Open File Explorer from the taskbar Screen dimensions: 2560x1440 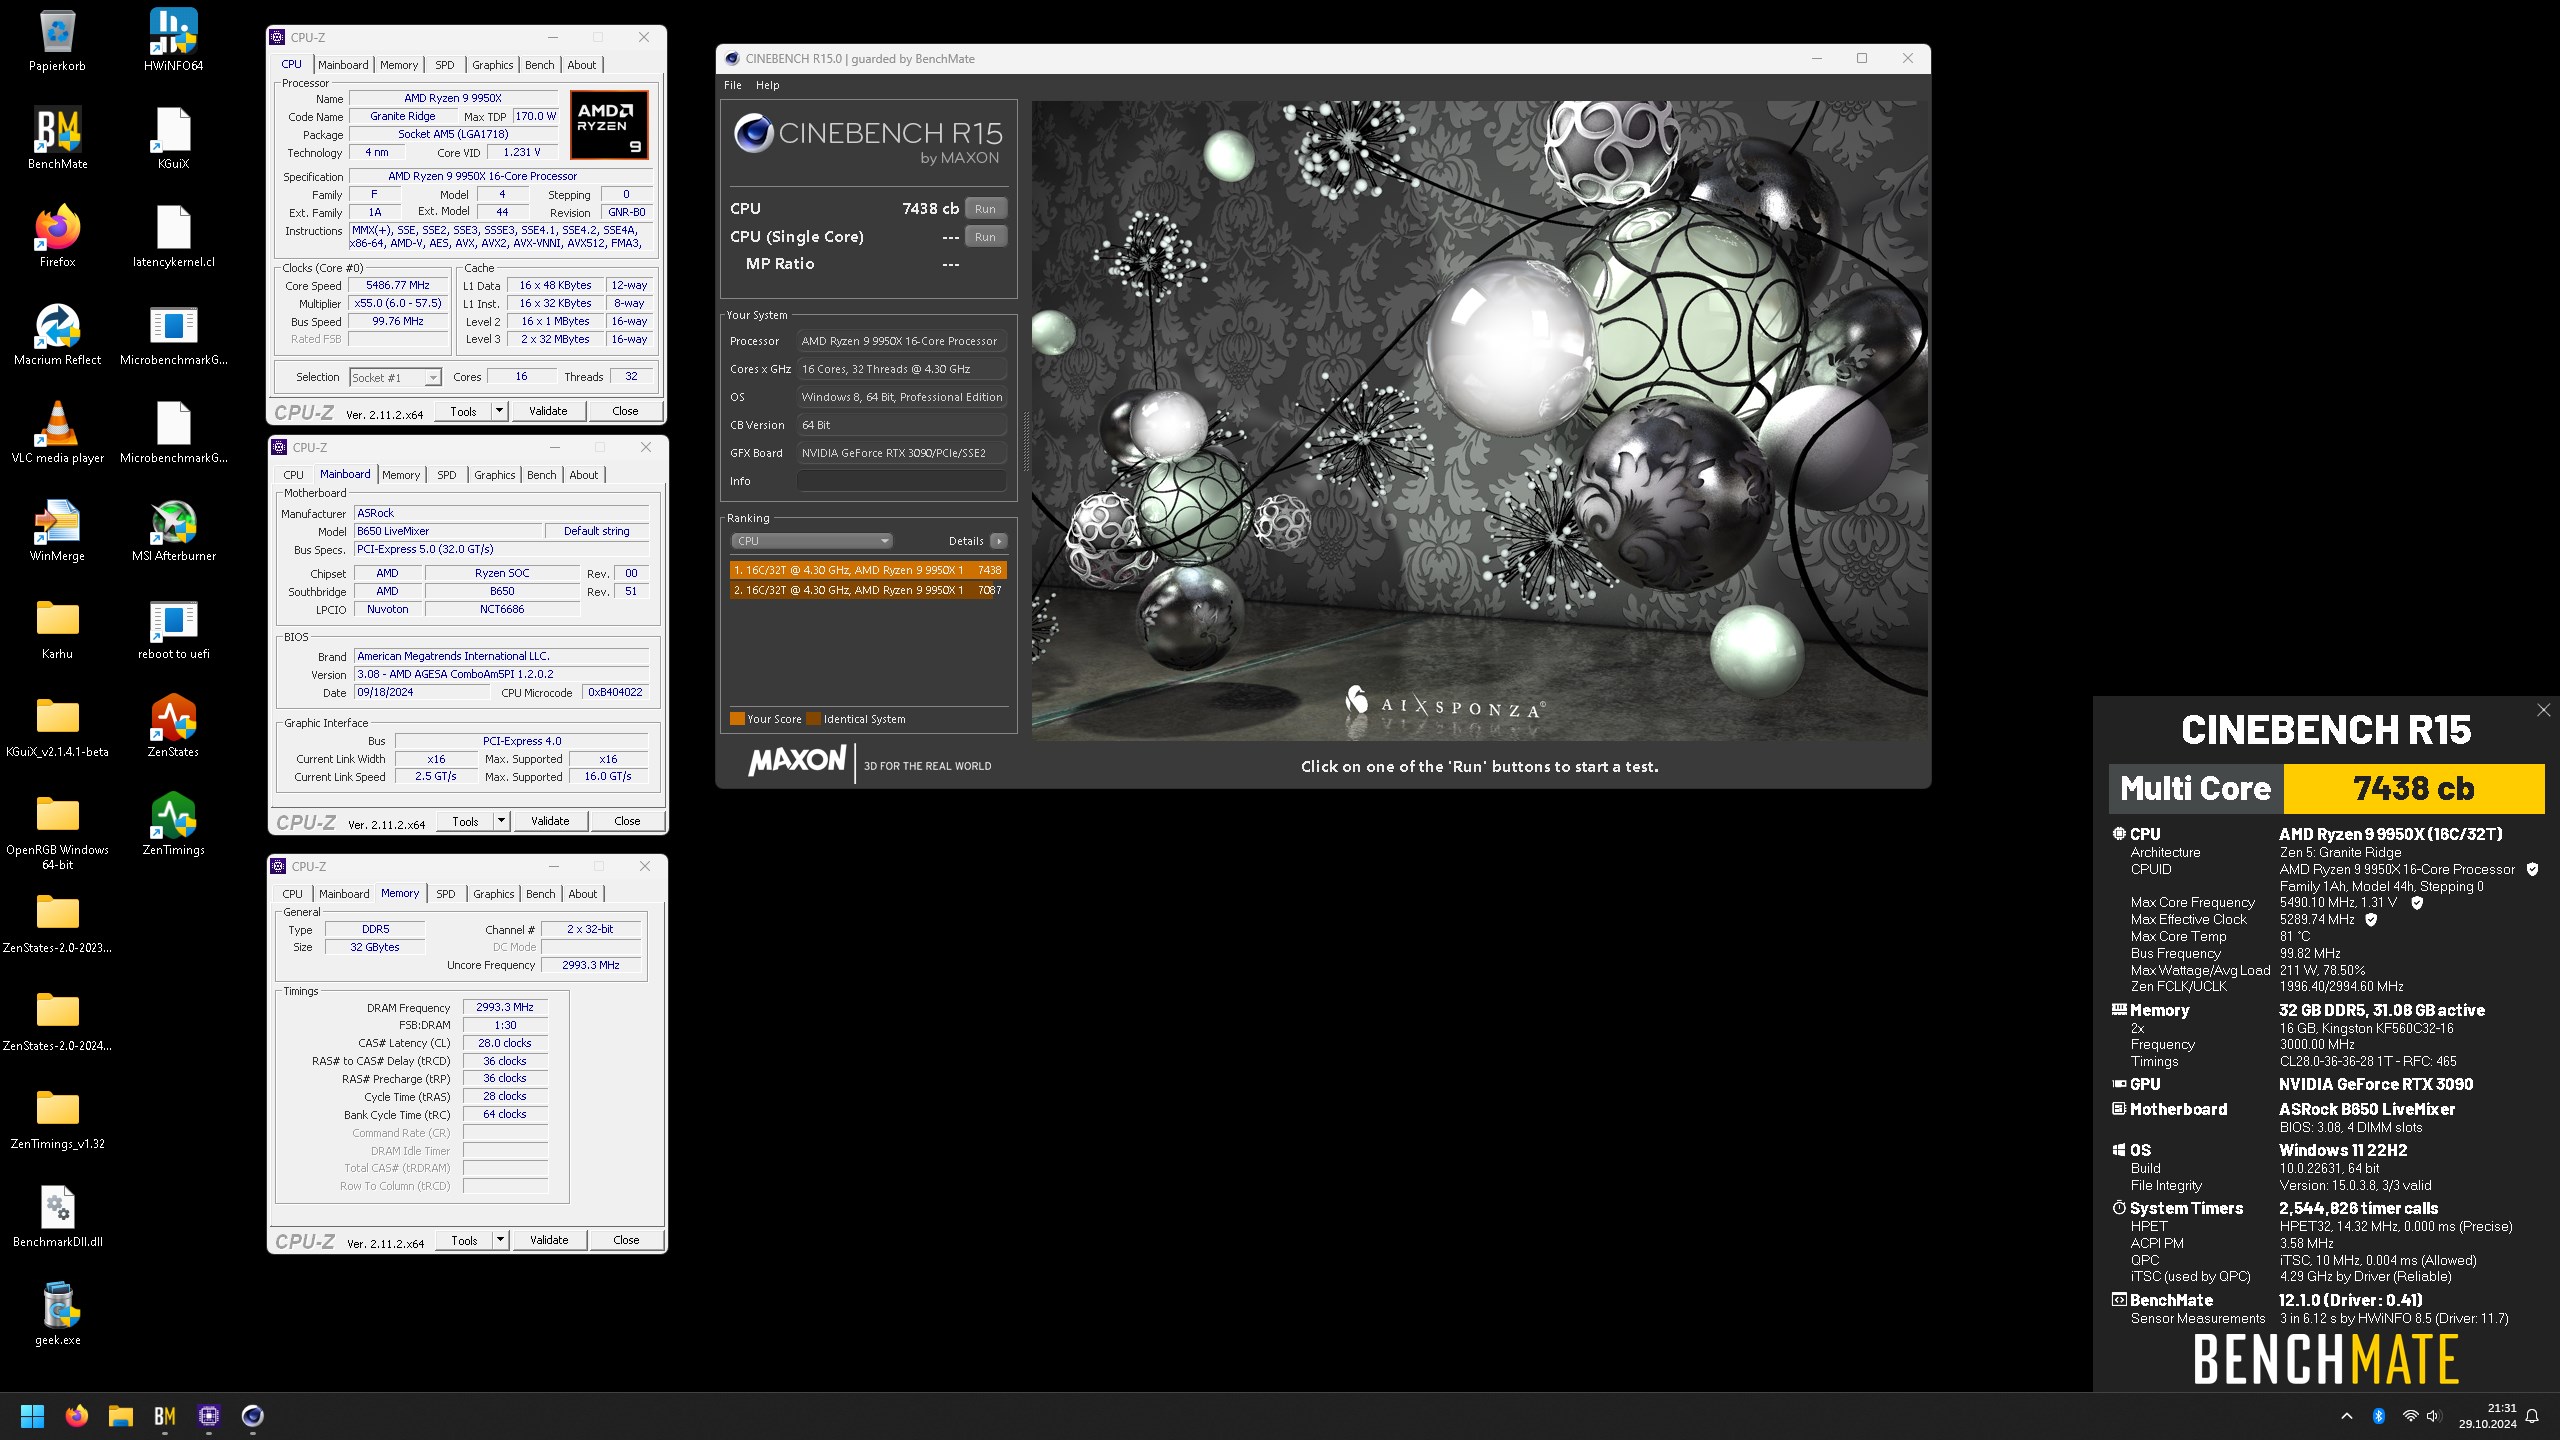(x=121, y=1416)
